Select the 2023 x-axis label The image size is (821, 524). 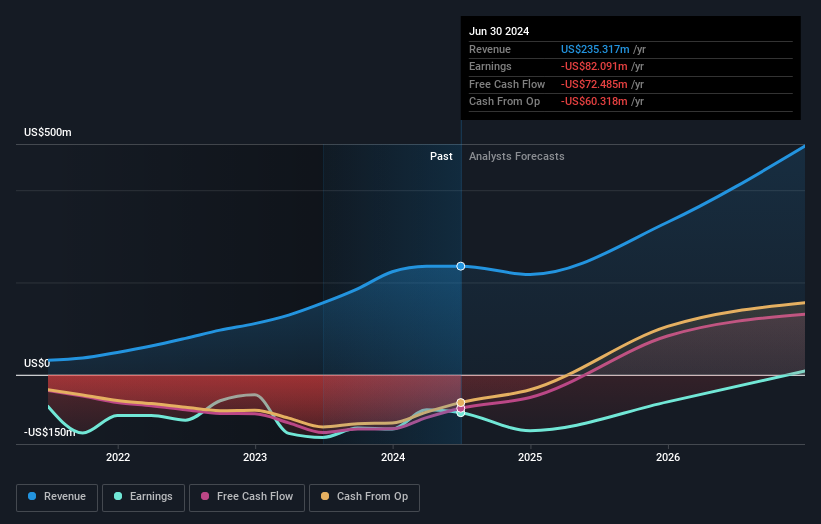coord(255,458)
